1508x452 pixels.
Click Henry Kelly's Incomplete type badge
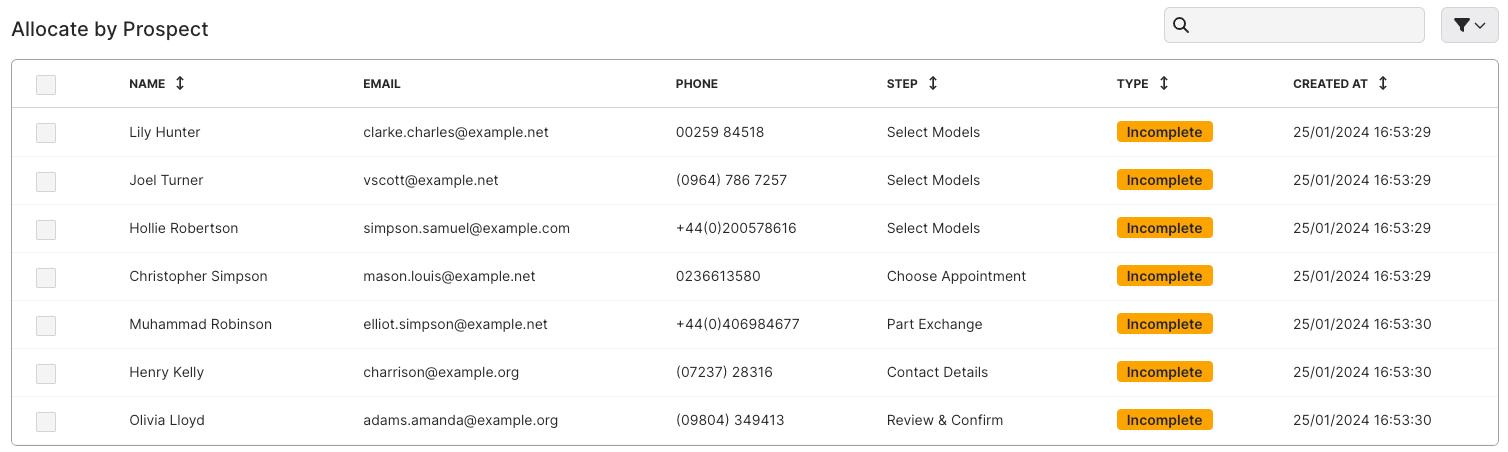coord(1164,372)
